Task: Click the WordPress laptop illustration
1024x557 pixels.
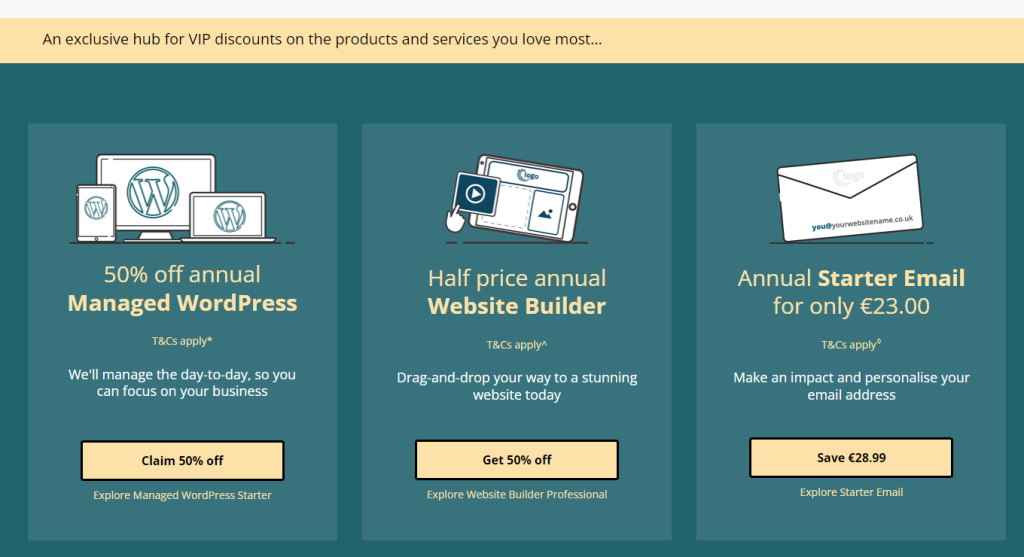Action: pyautogui.click(x=229, y=217)
